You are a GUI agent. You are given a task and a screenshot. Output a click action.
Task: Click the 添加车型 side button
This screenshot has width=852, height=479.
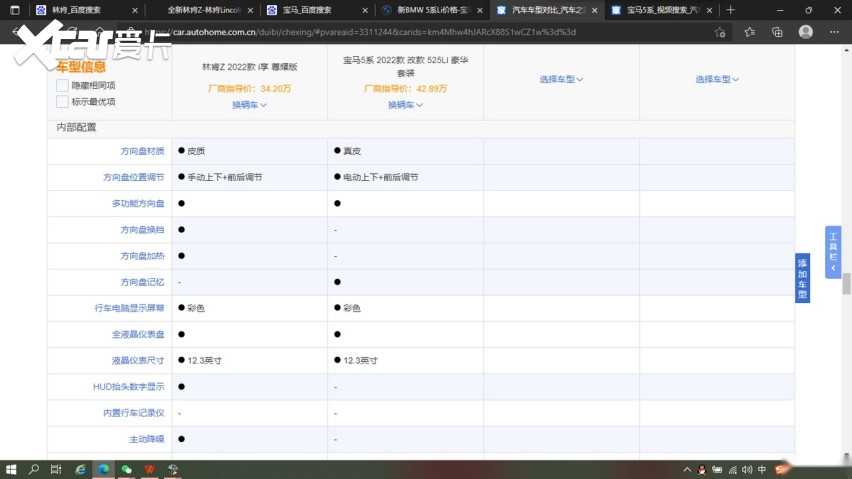[803, 278]
